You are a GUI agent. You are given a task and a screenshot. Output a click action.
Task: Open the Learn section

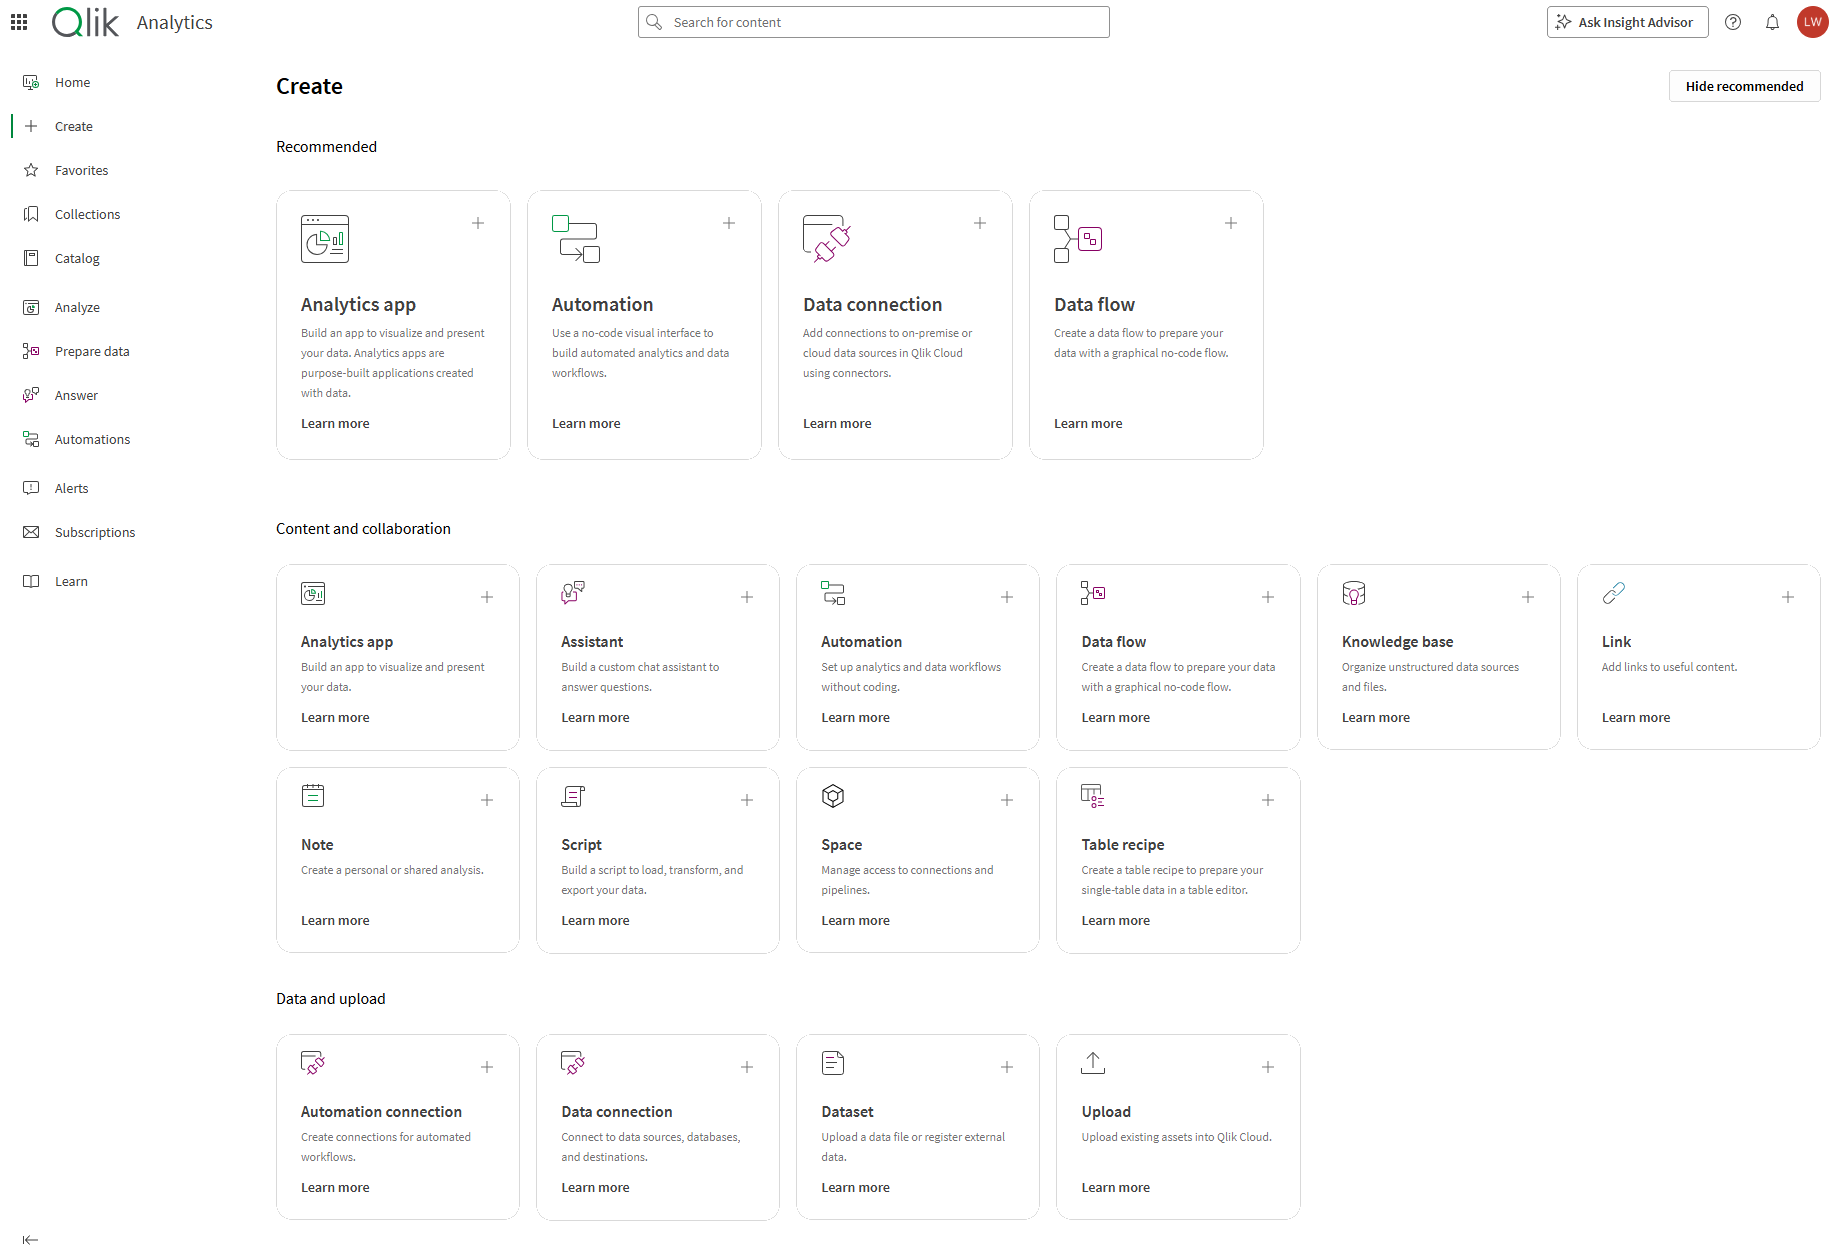pyautogui.click(x=70, y=580)
